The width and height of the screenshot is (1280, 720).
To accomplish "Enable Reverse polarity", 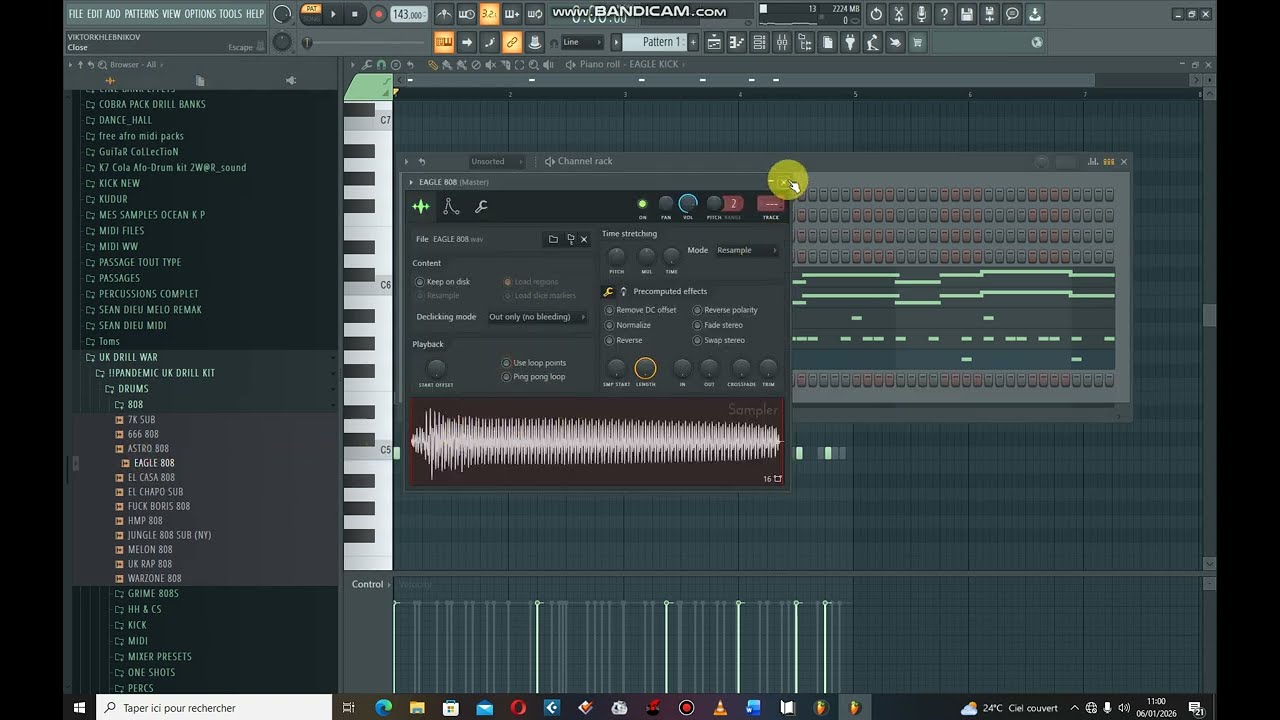I will point(725,310).
